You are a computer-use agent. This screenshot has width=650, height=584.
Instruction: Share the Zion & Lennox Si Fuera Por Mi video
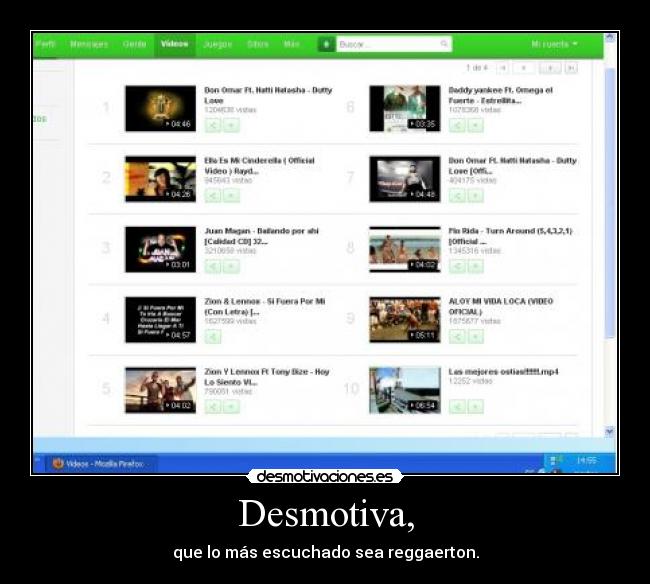[213, 336]
